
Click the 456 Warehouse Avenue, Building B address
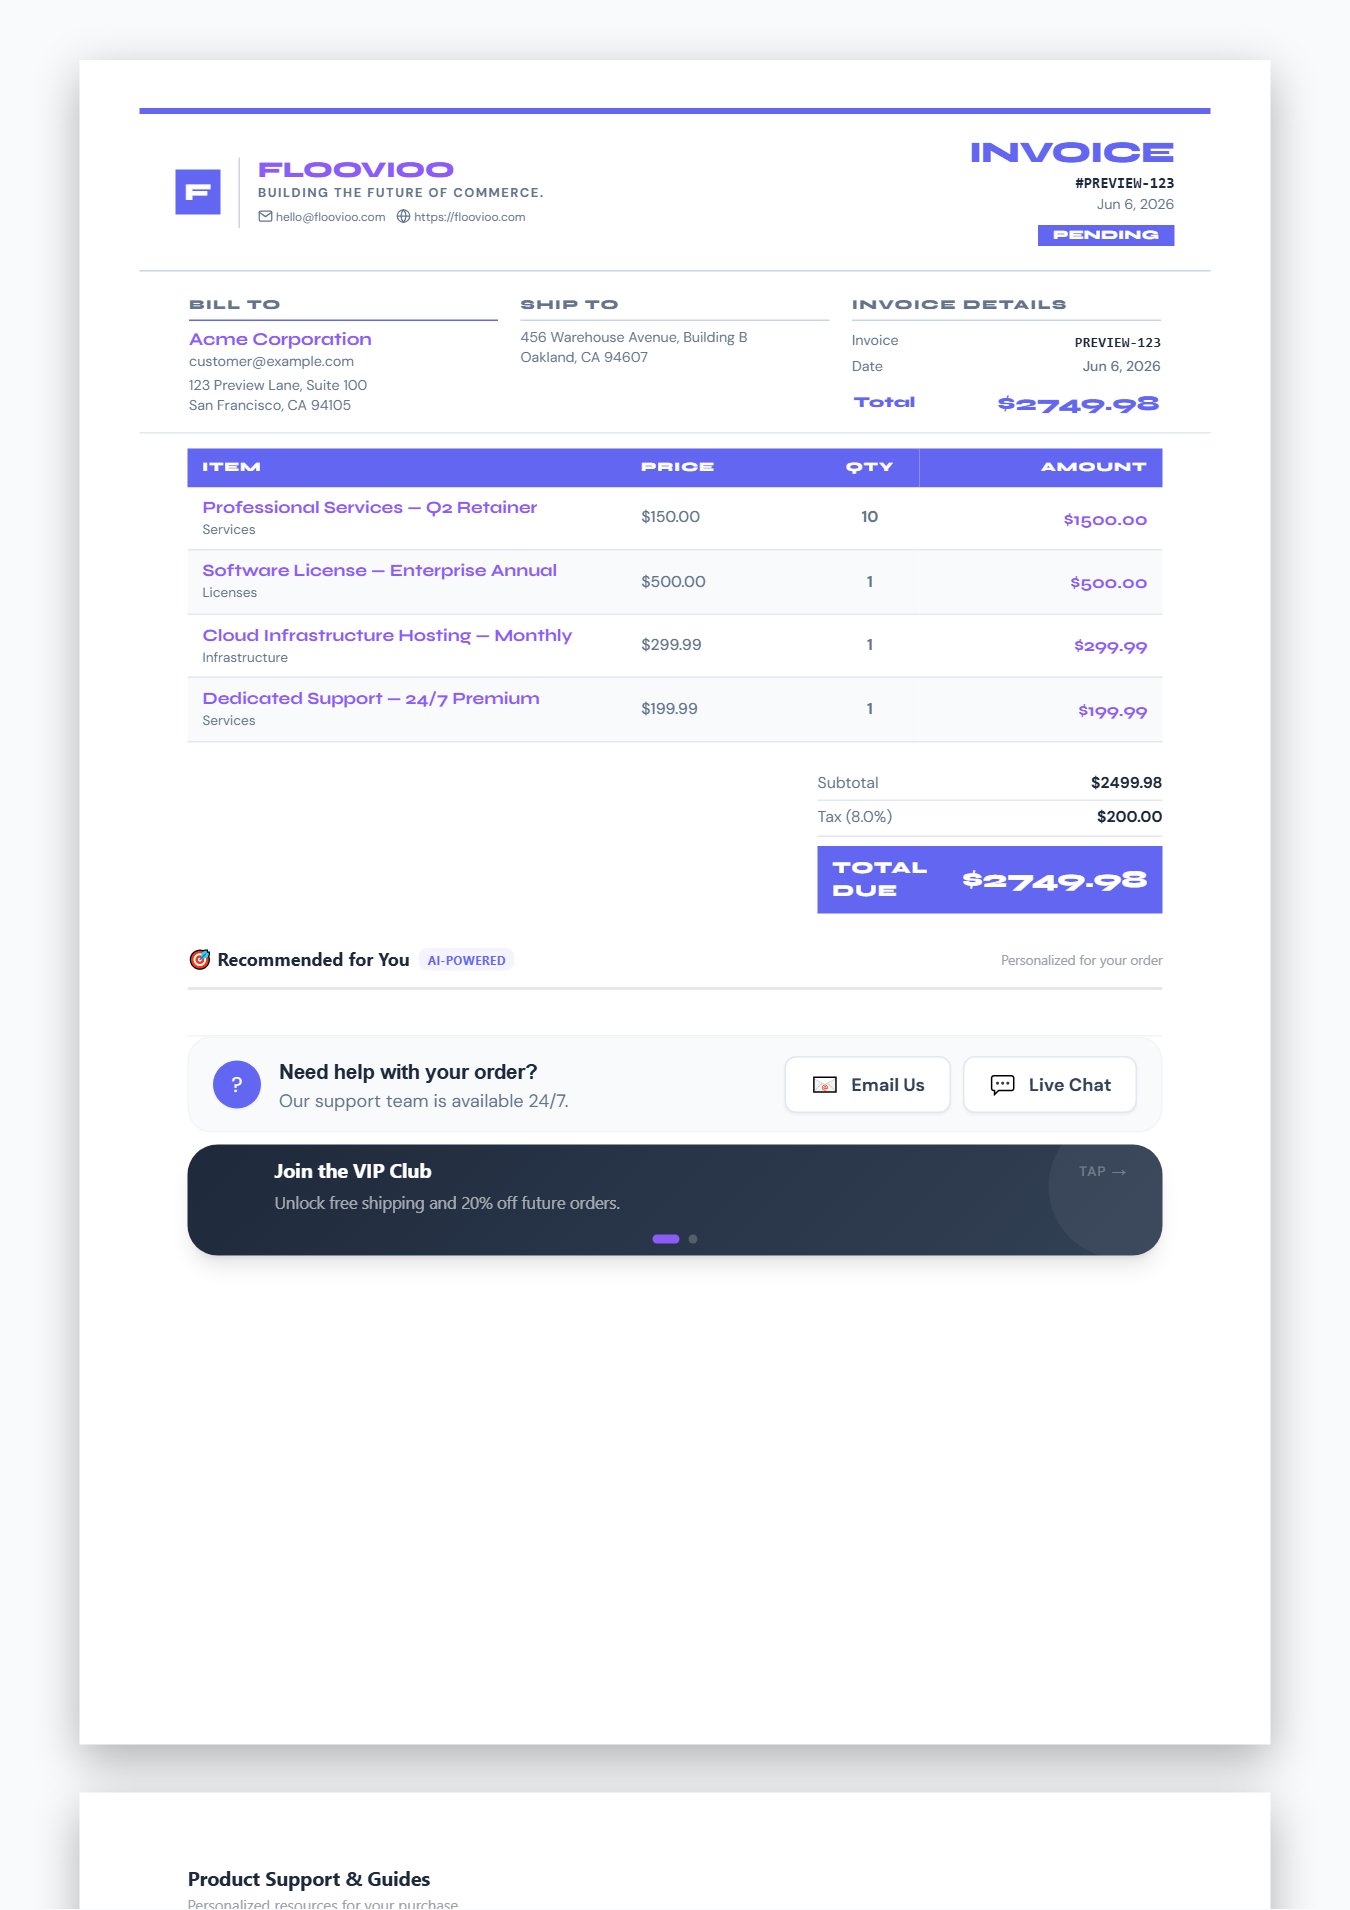(633, 338)
